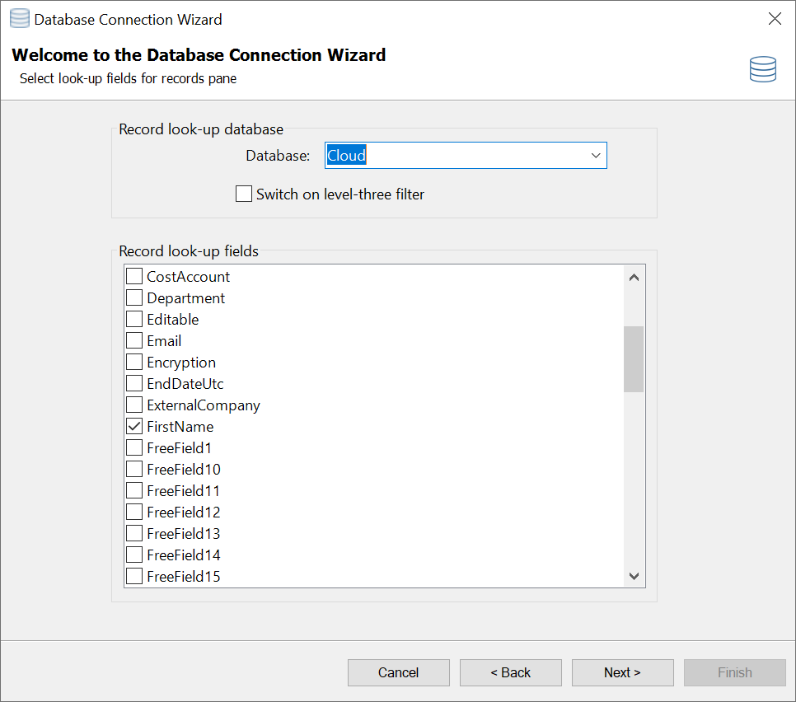Image resolution: width=796 pixels, height=702 pixels.
Task: Click the Cloud database combo box field
Action: click(x=455, y=156)
